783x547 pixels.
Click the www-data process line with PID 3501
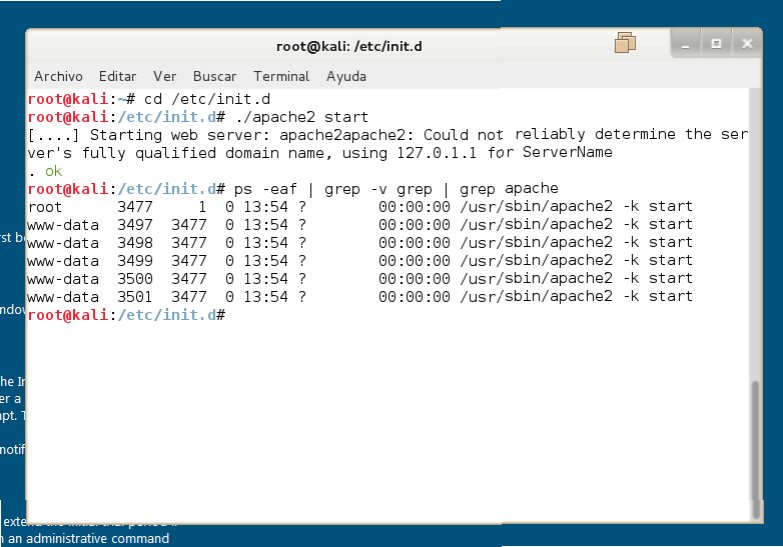coord(360,297)
